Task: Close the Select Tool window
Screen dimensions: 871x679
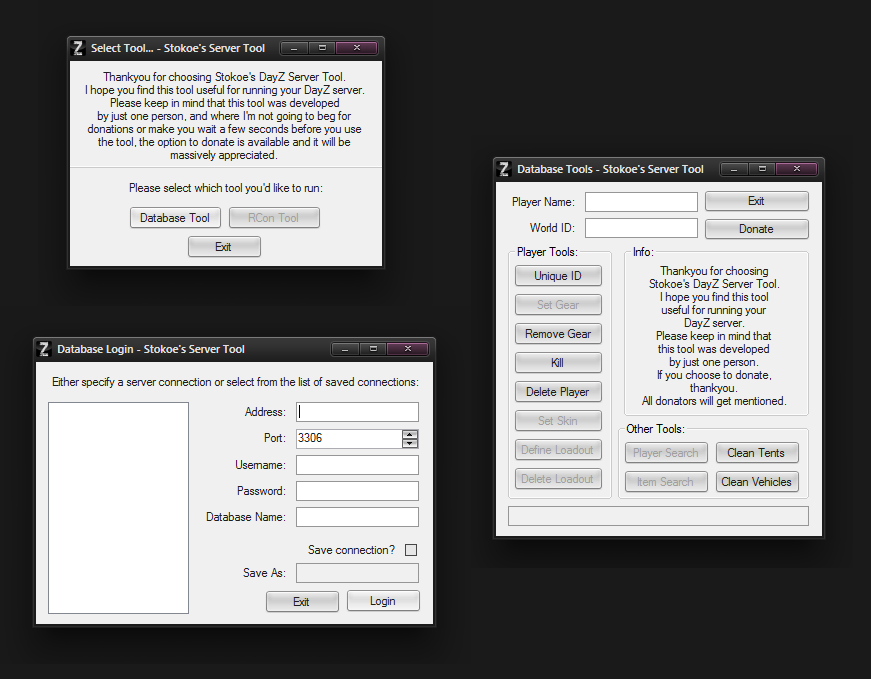Action: (x=357, y=48)
